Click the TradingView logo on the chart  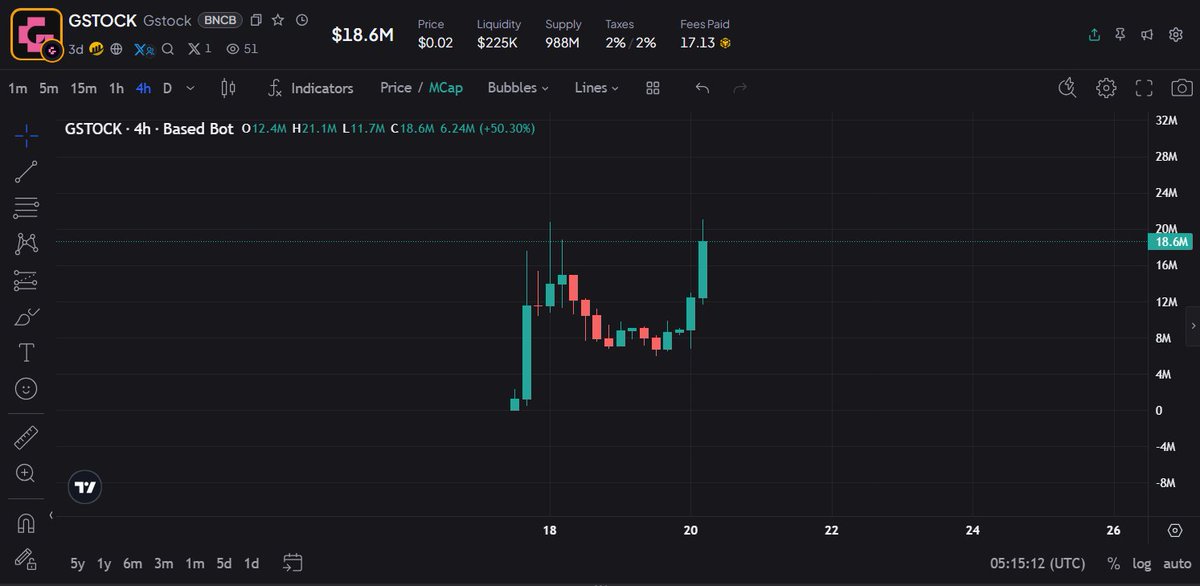coord(86,487)
